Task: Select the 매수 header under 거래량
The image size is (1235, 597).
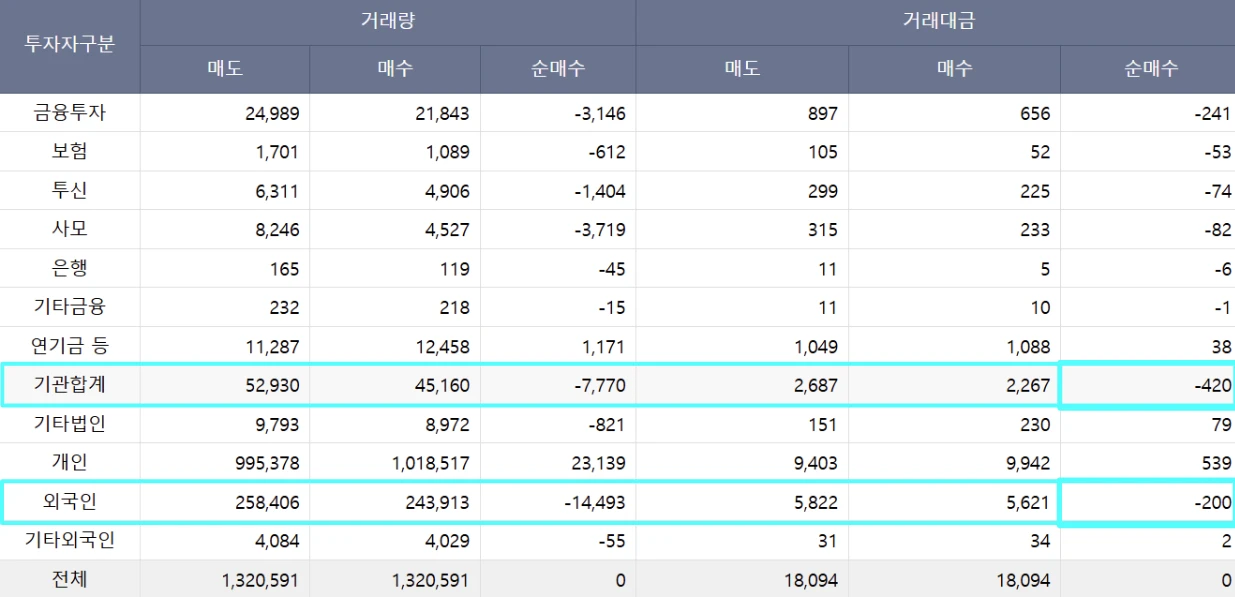Action: (x=394, y=69)
